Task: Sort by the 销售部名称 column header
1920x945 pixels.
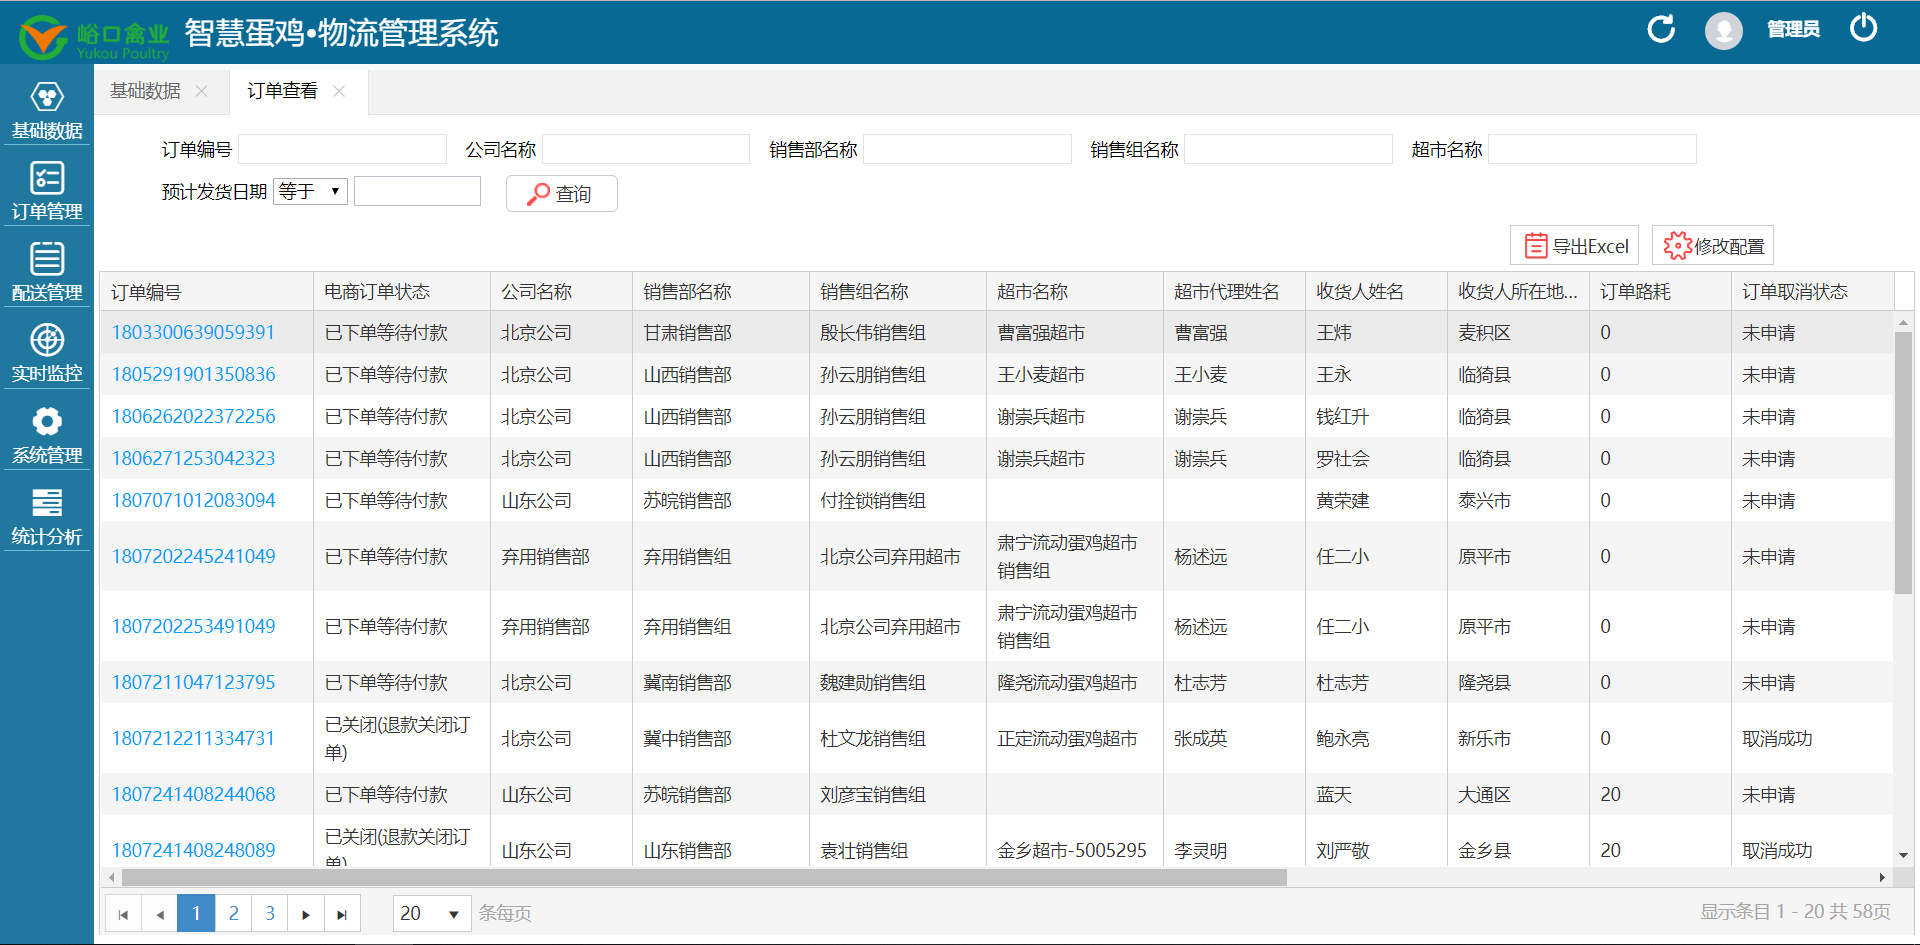Action: point(720,292)
